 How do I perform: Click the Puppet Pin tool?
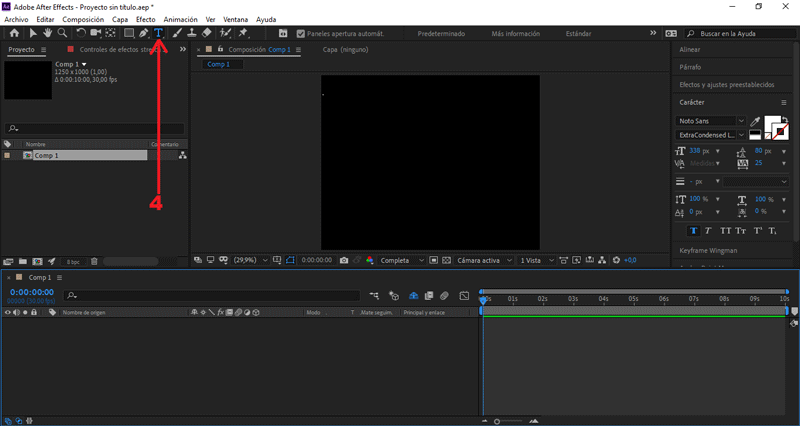pyautogui.click(x=243, y=33)
